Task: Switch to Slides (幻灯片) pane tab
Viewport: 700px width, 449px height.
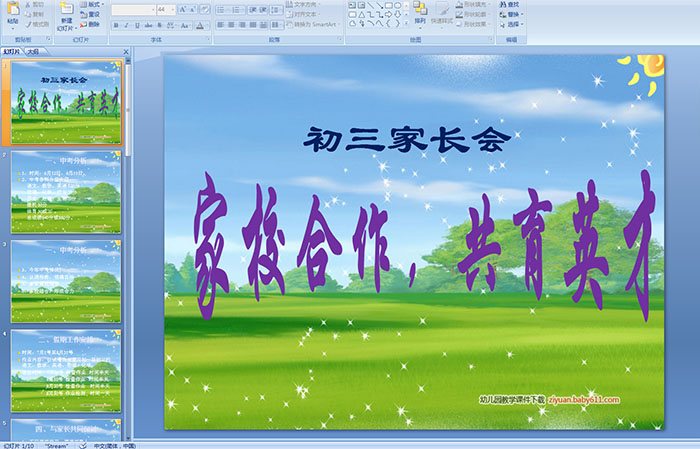Action: 12,52
